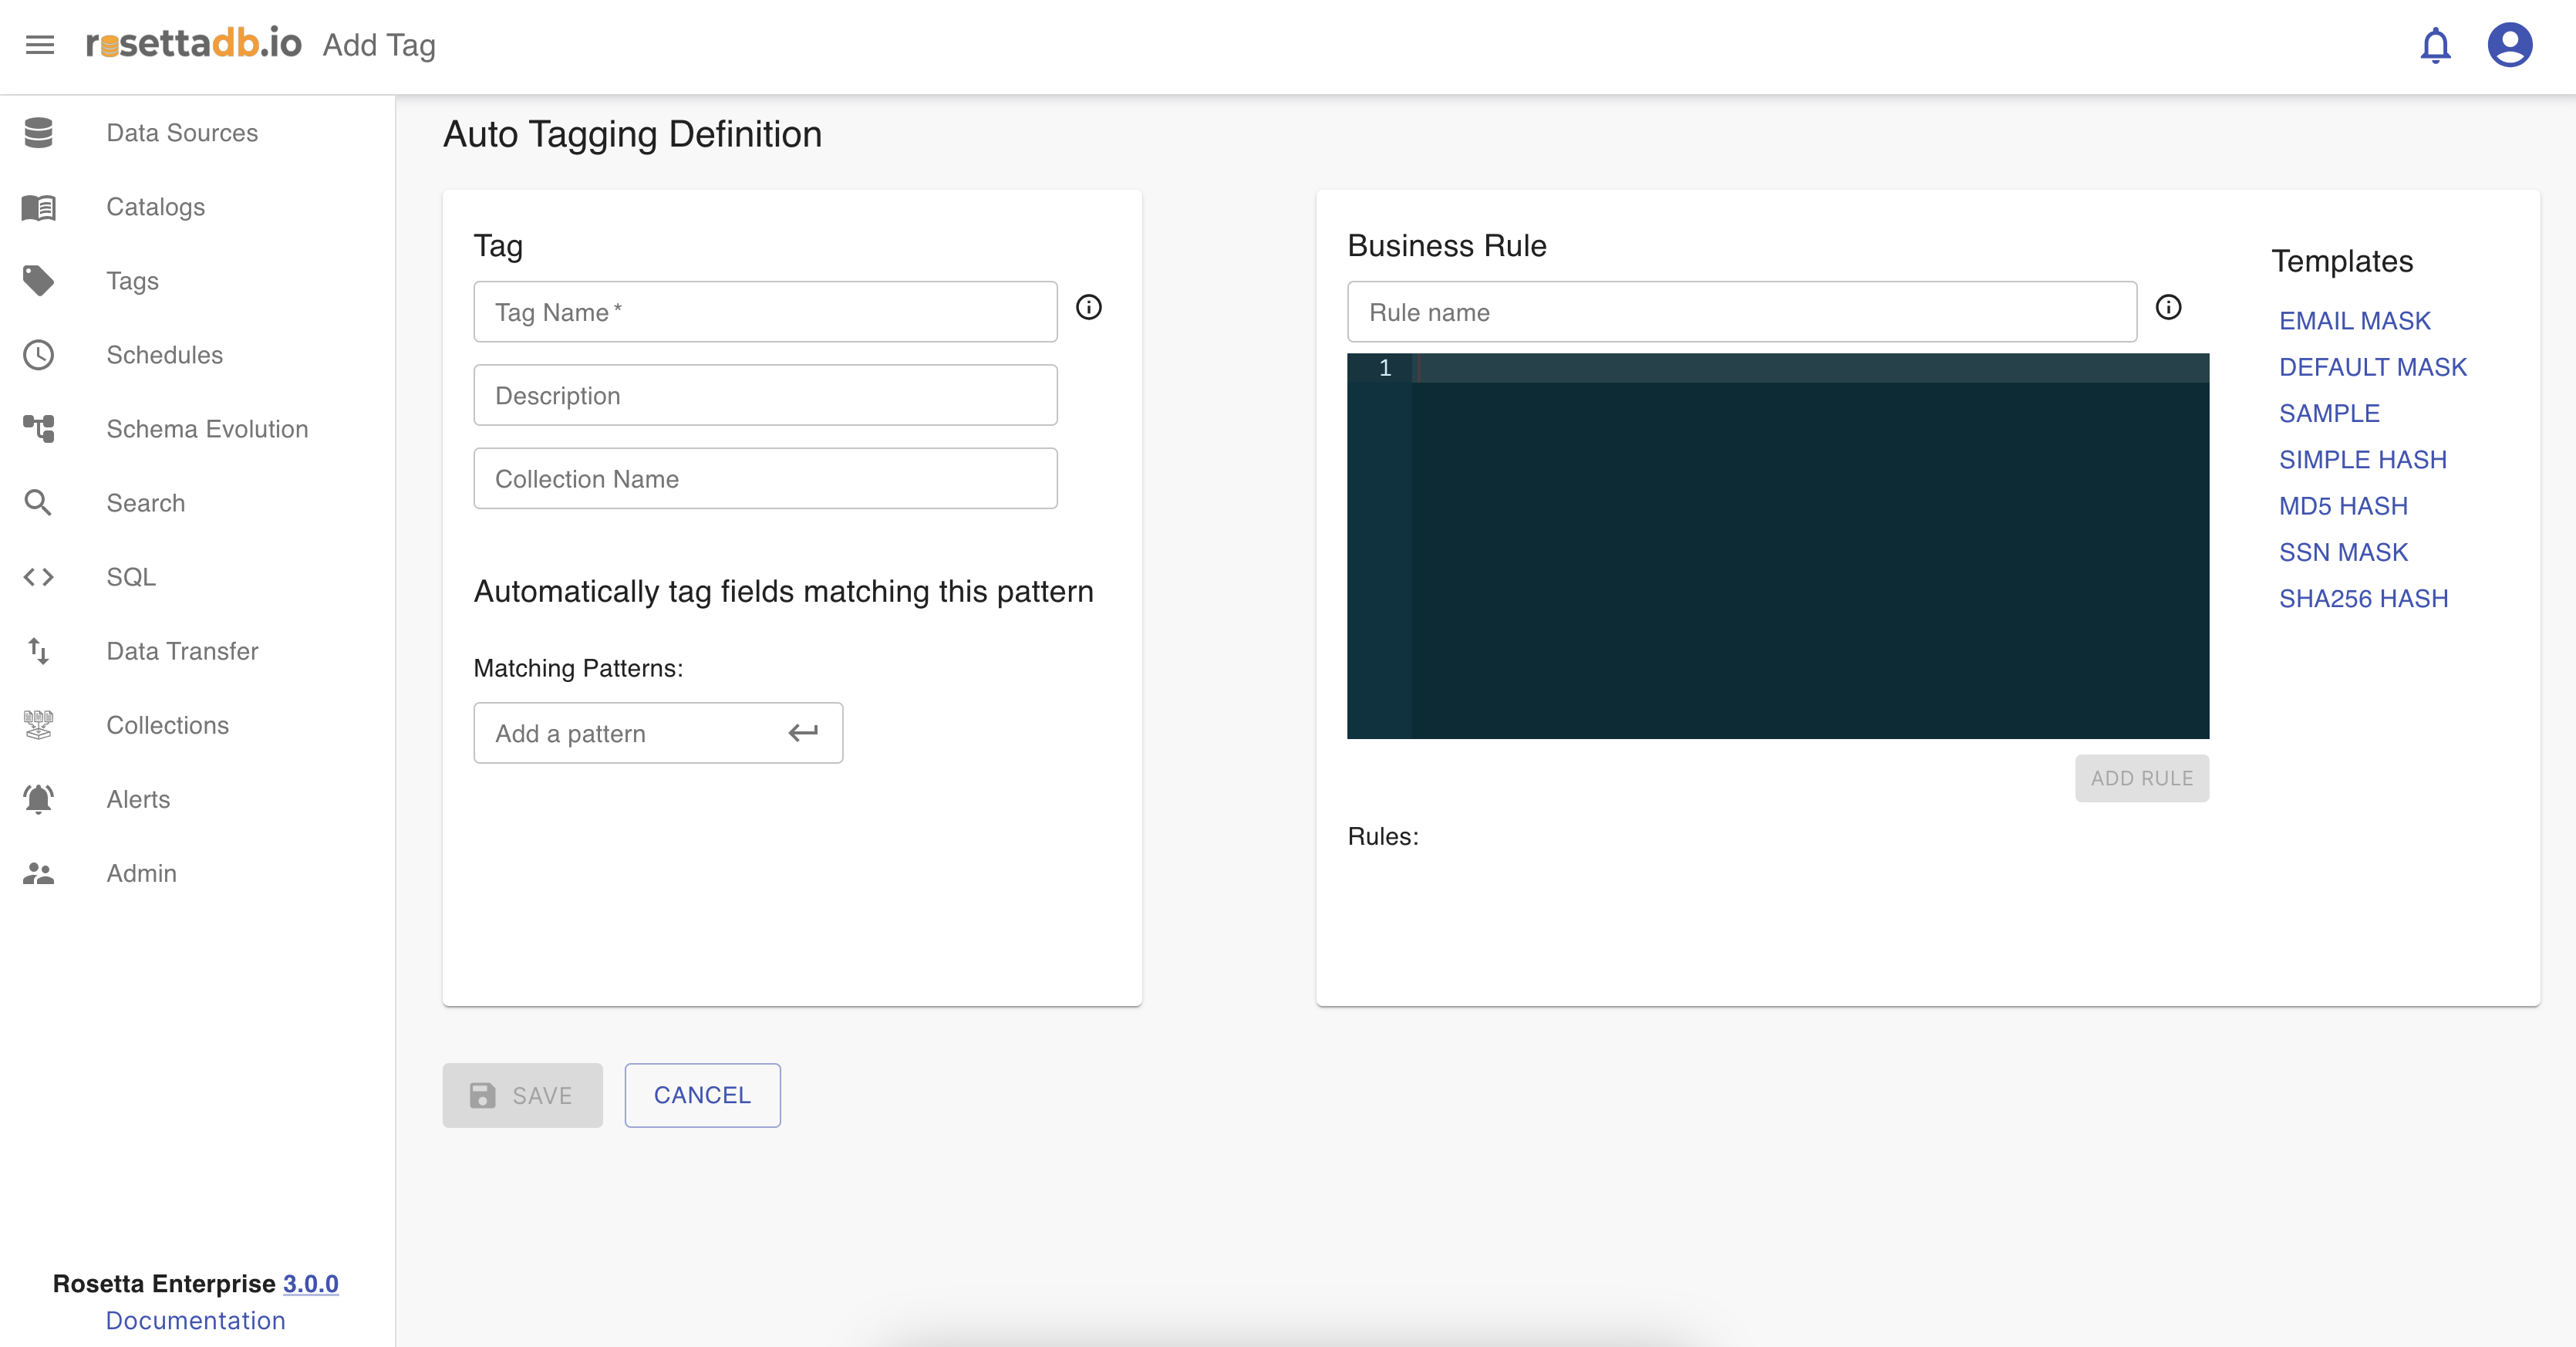Image resolution: width=2576 pixels, height=1347 pixels.
Task: Open the 3.0.0 version link
Action: click(x=310, y=1283)
